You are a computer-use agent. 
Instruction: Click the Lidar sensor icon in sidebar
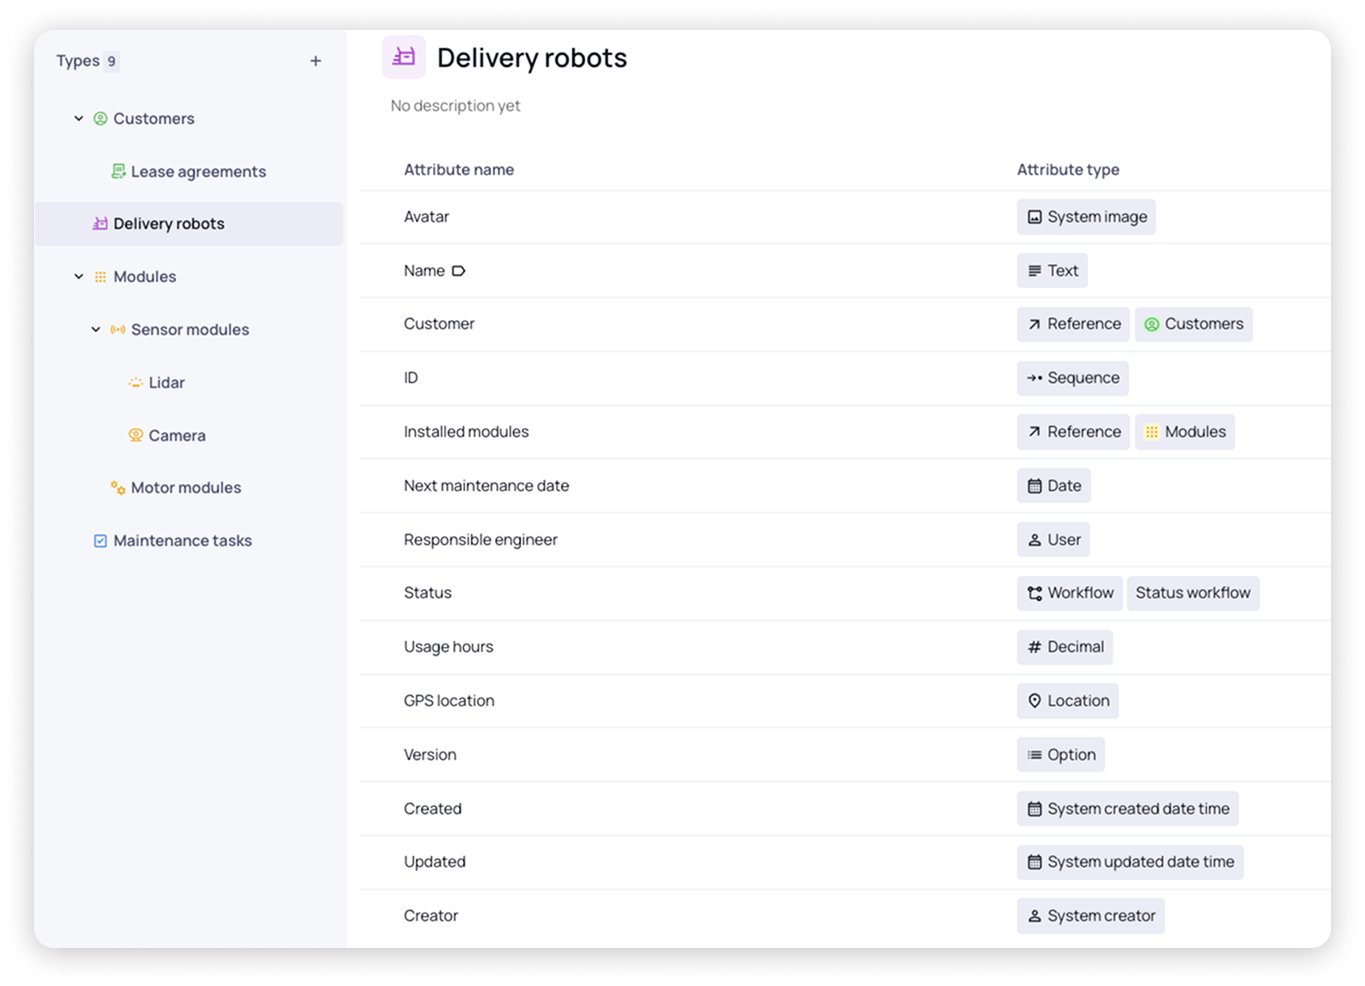click(136, 383)
